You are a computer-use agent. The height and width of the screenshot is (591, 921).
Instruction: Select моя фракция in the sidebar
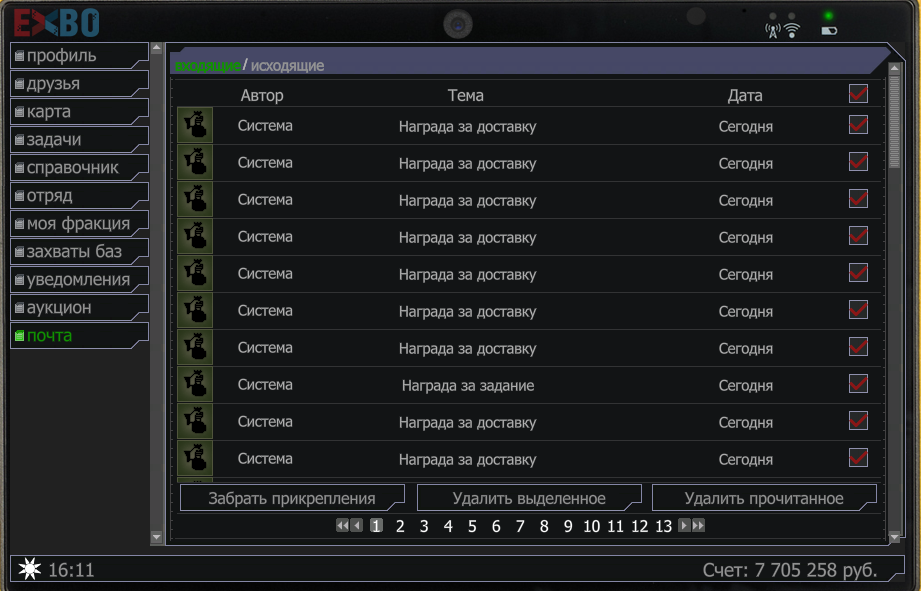click(79, 224)
